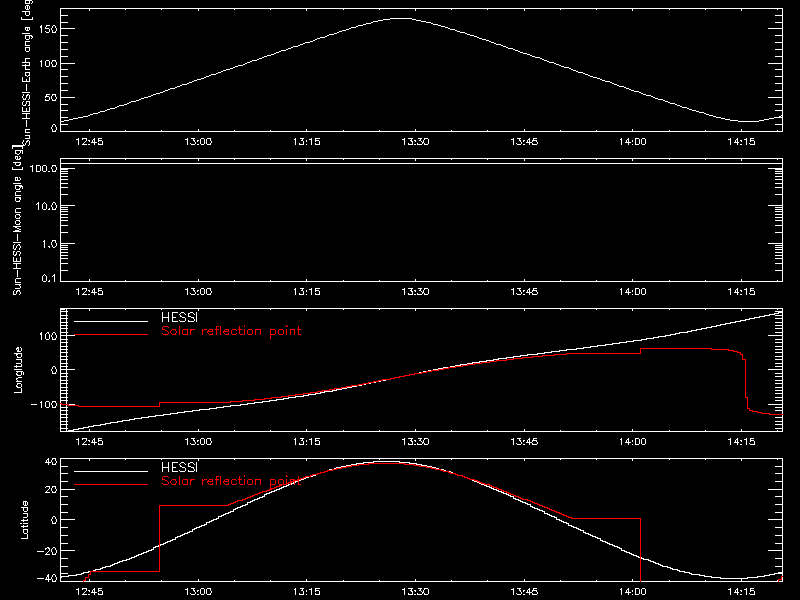
Task: Click the 0.1 tick on Moon angle axis
Action: coord(49,278)
